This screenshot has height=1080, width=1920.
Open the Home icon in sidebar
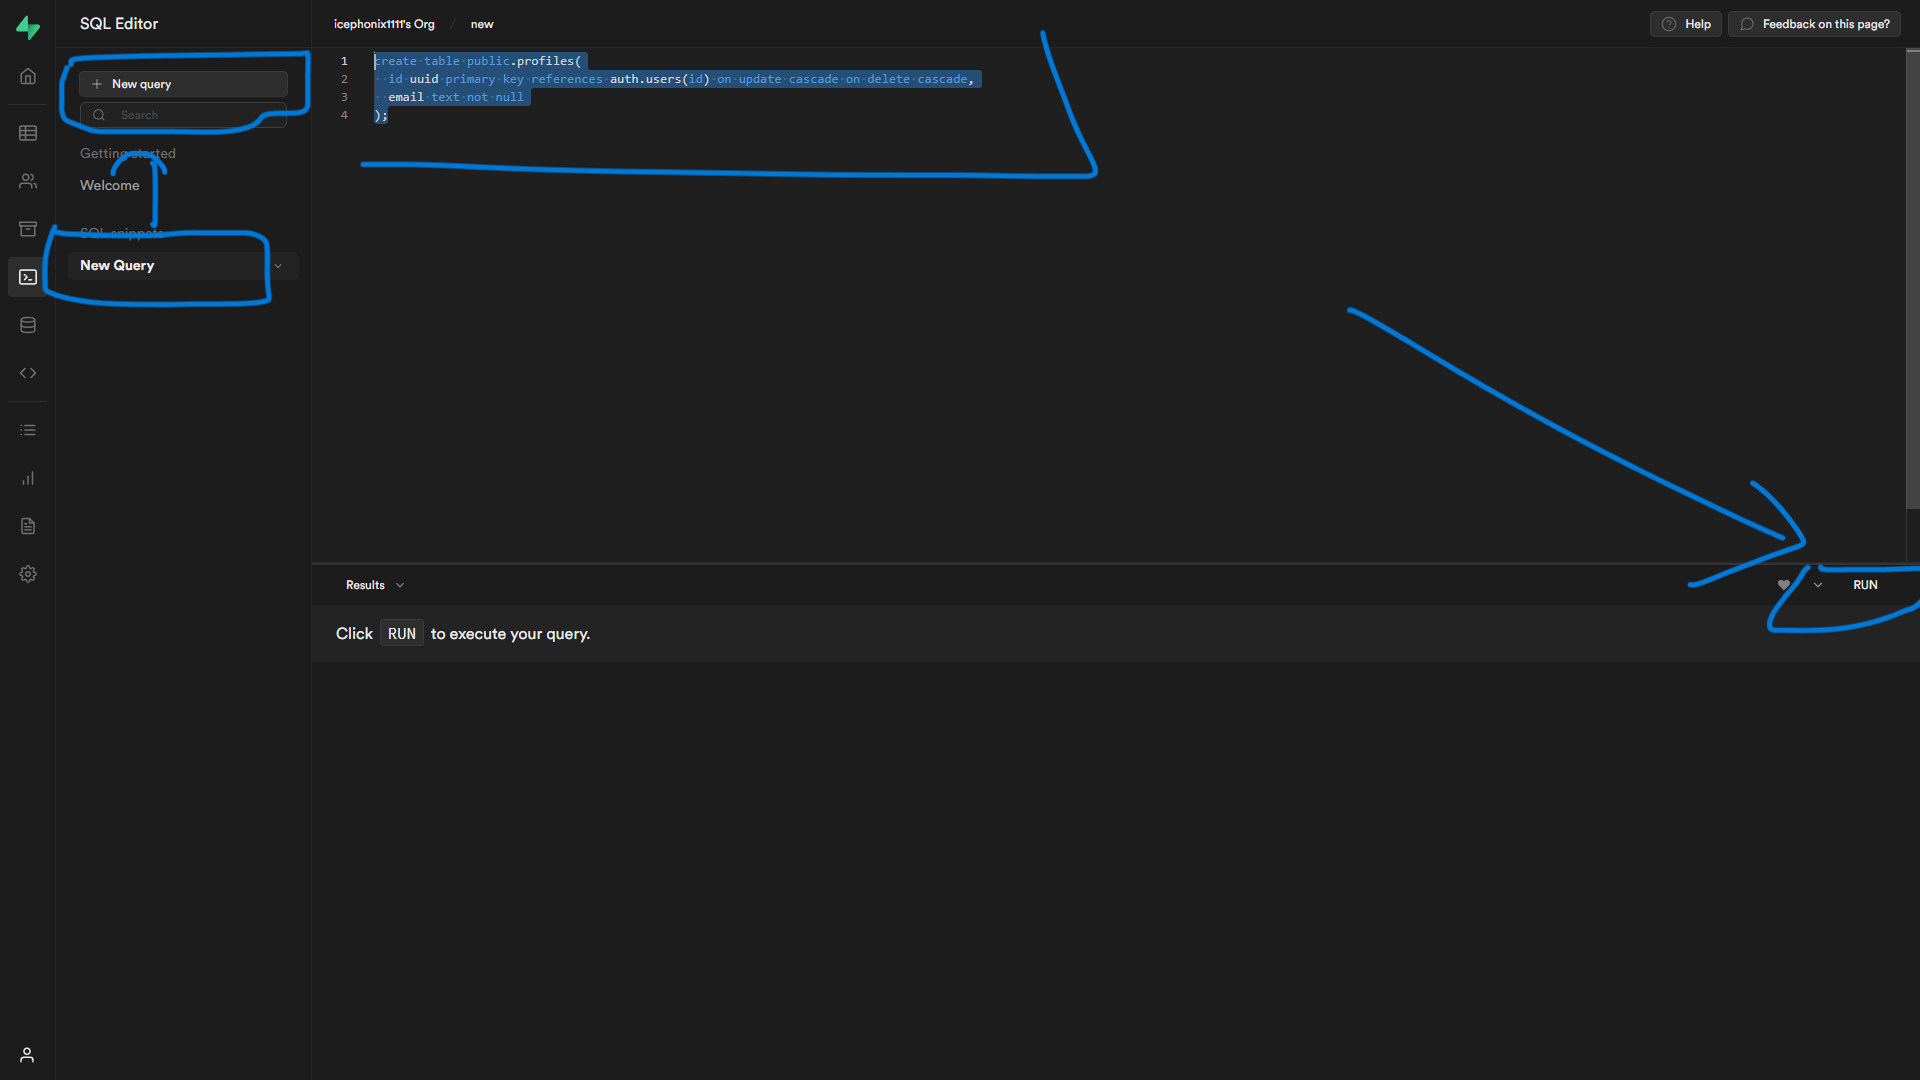(28, 77)
